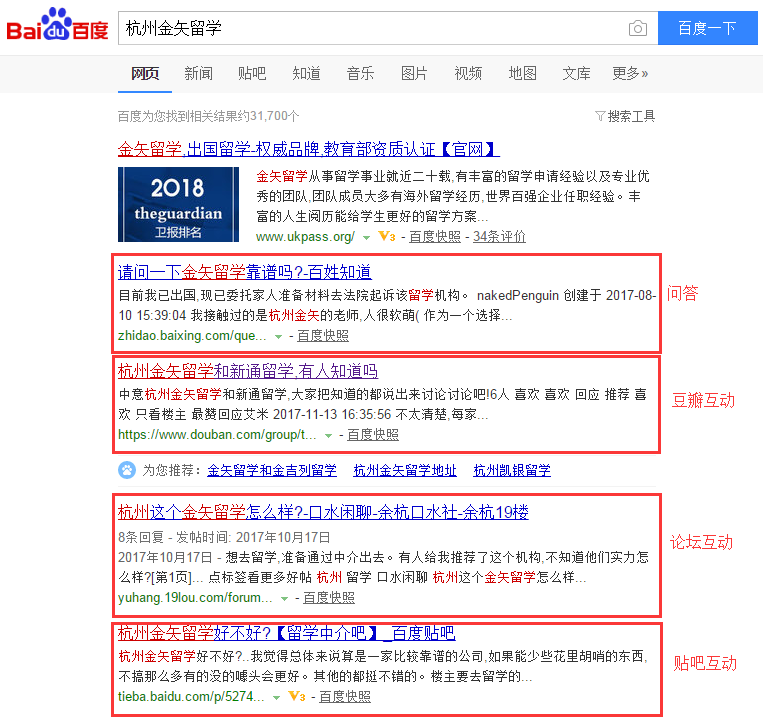
Task: Click the yuhang.19lou.com/forum URL
Action: (195, 597)
